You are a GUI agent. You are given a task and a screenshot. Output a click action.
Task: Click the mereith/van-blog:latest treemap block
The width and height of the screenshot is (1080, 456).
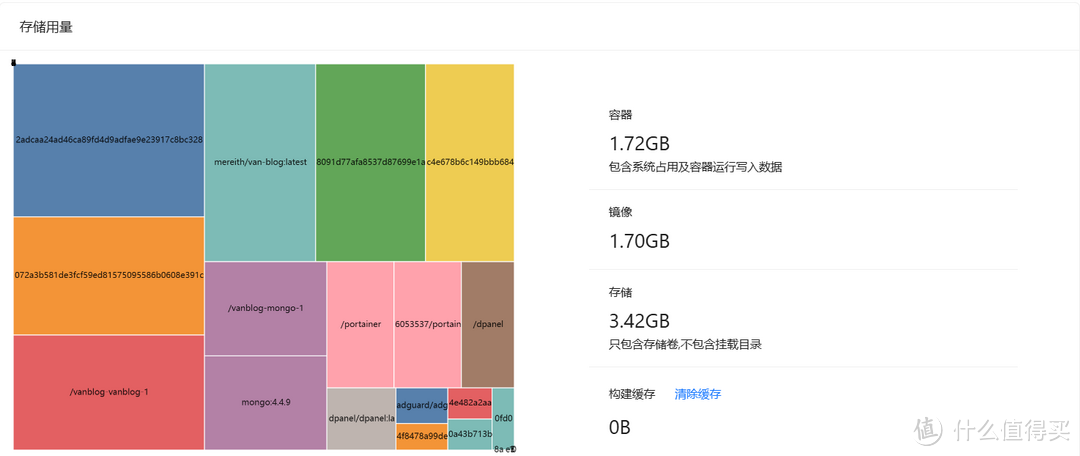260,163
